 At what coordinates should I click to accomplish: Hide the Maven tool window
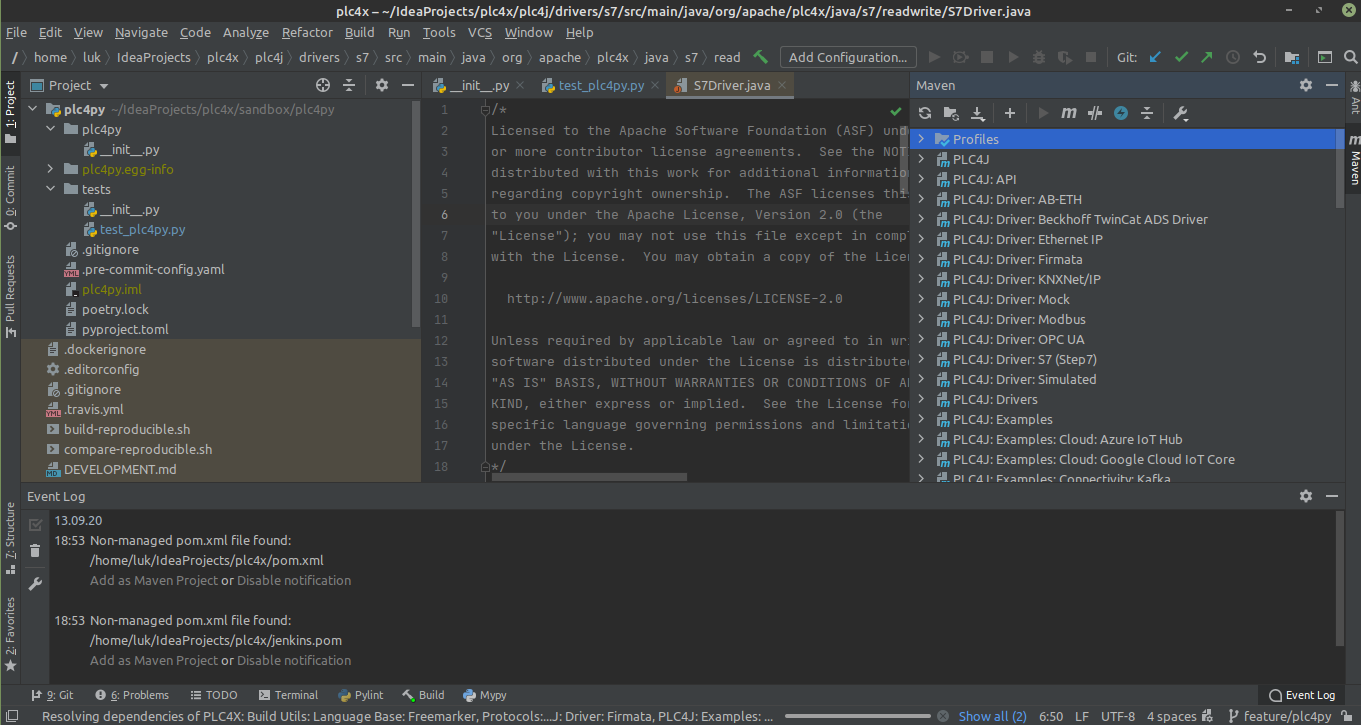[1331, 86]
